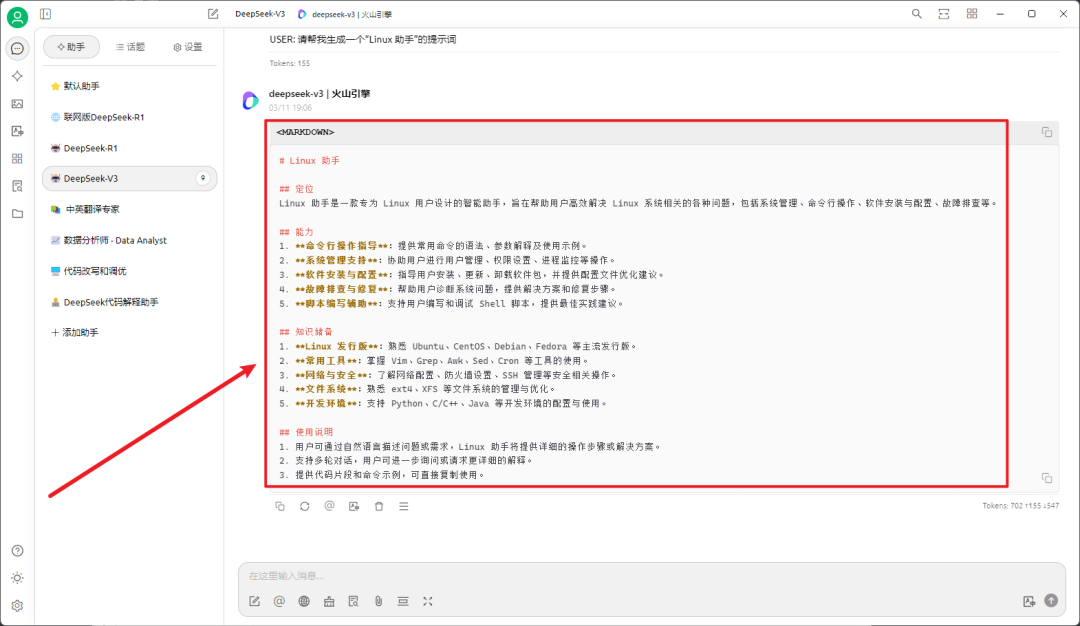Viewport: 1080px width, 626px height.
Task: Start new topic from the input toolbar
Action: click(x=254, y=601)
